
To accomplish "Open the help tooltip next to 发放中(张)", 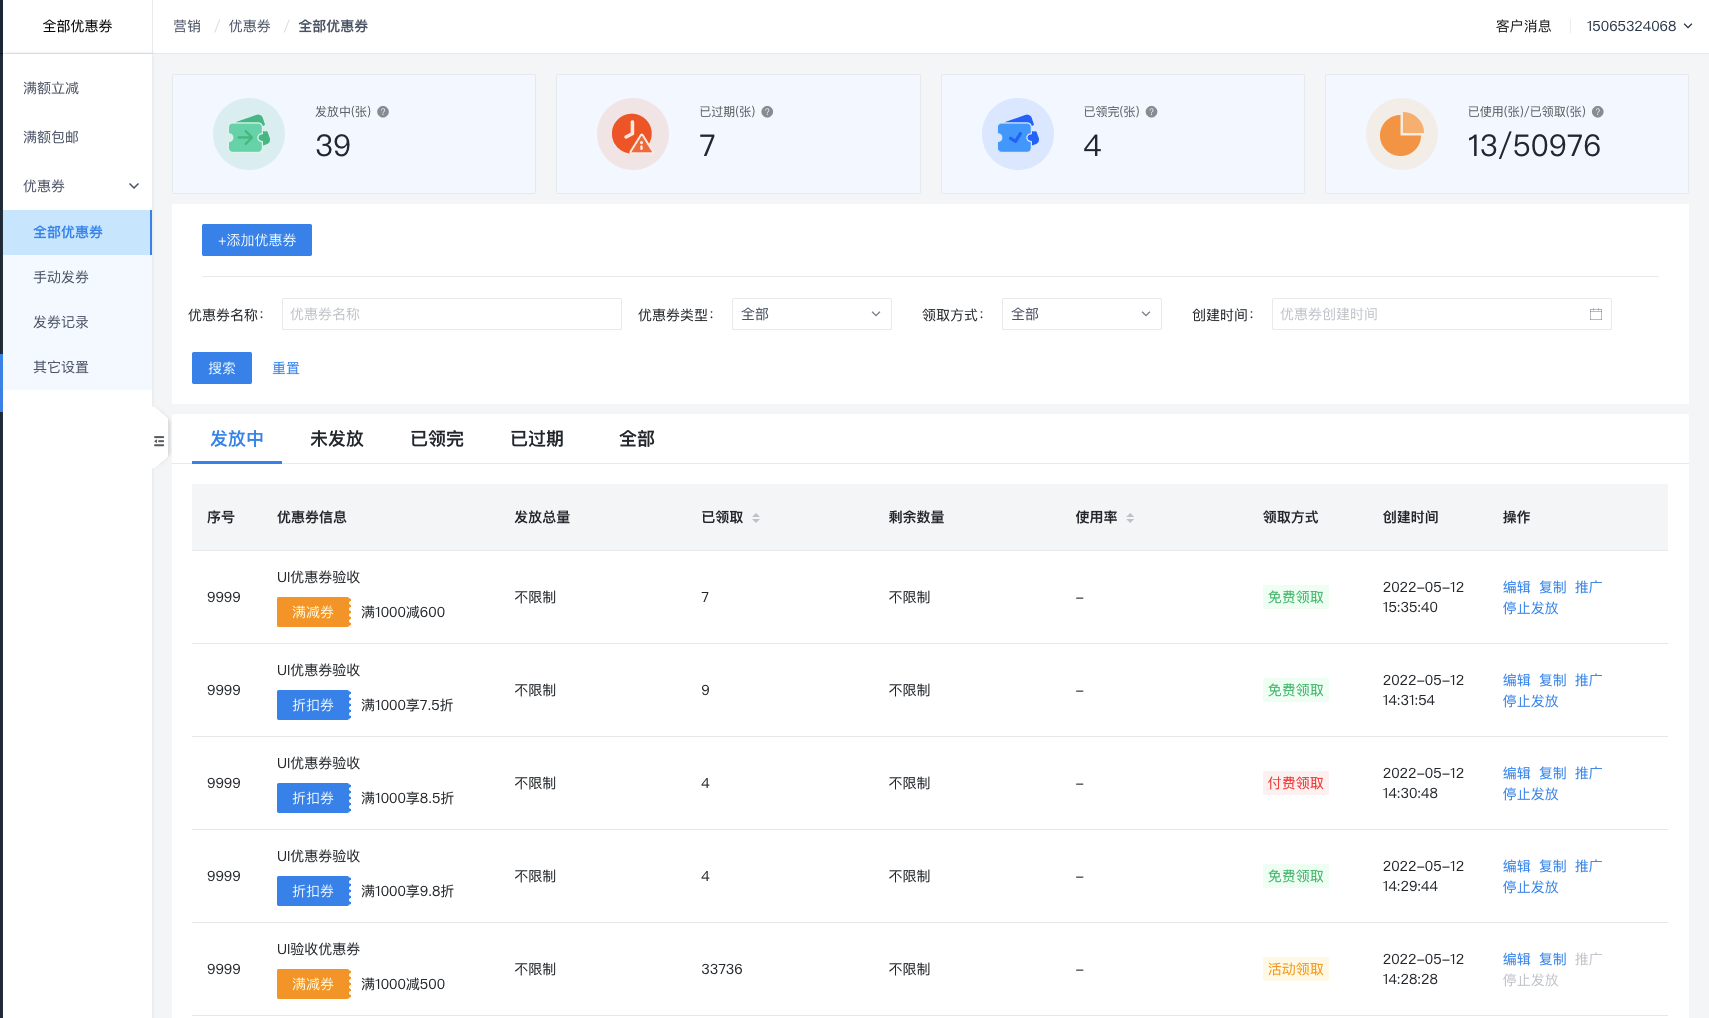I will pos(381,112).
